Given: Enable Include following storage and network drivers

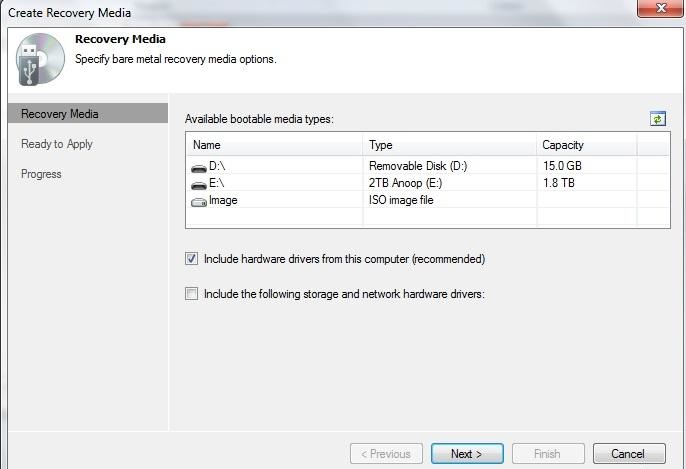Looking at the screenshot, I should point(191,293).
